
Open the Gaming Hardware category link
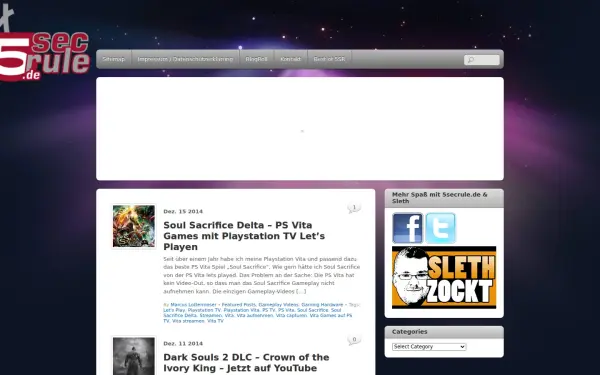(322, 305)
